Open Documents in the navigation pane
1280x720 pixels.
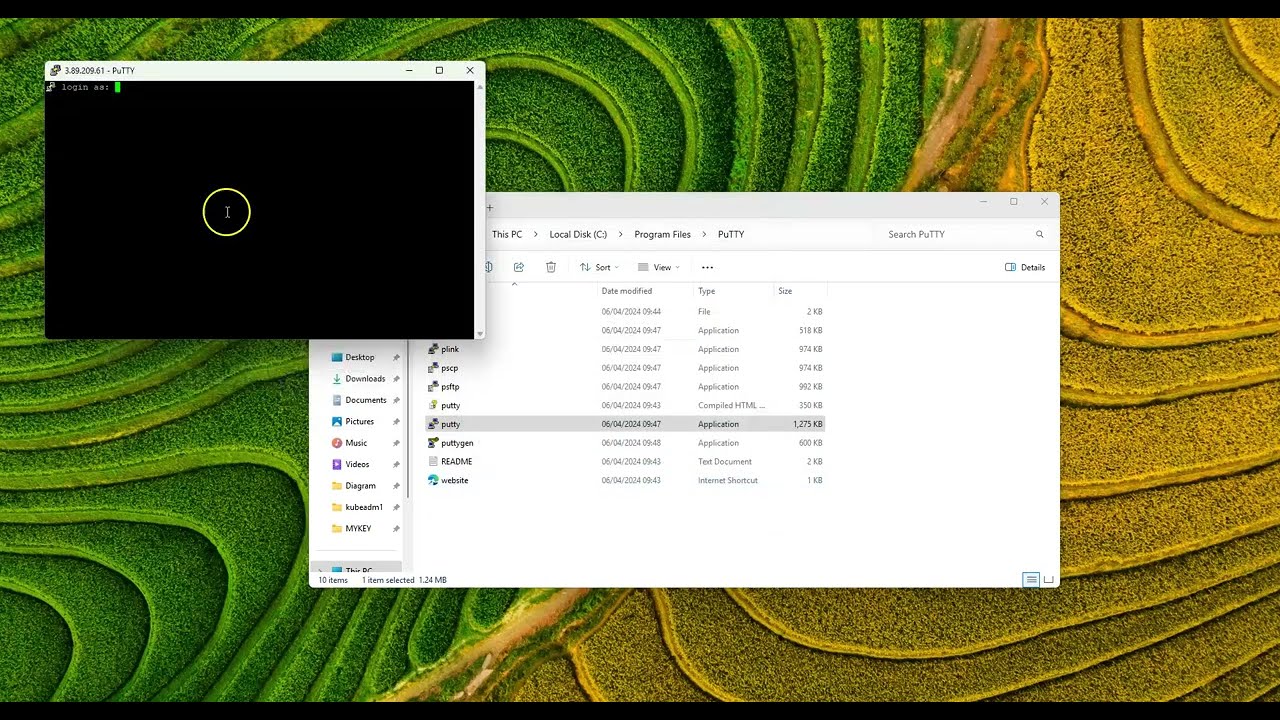coord(365,400)
